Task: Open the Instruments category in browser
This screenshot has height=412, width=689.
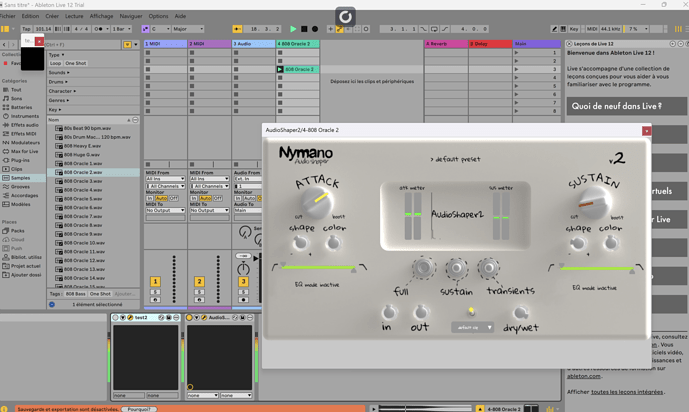Action: [x=24, y=116]
